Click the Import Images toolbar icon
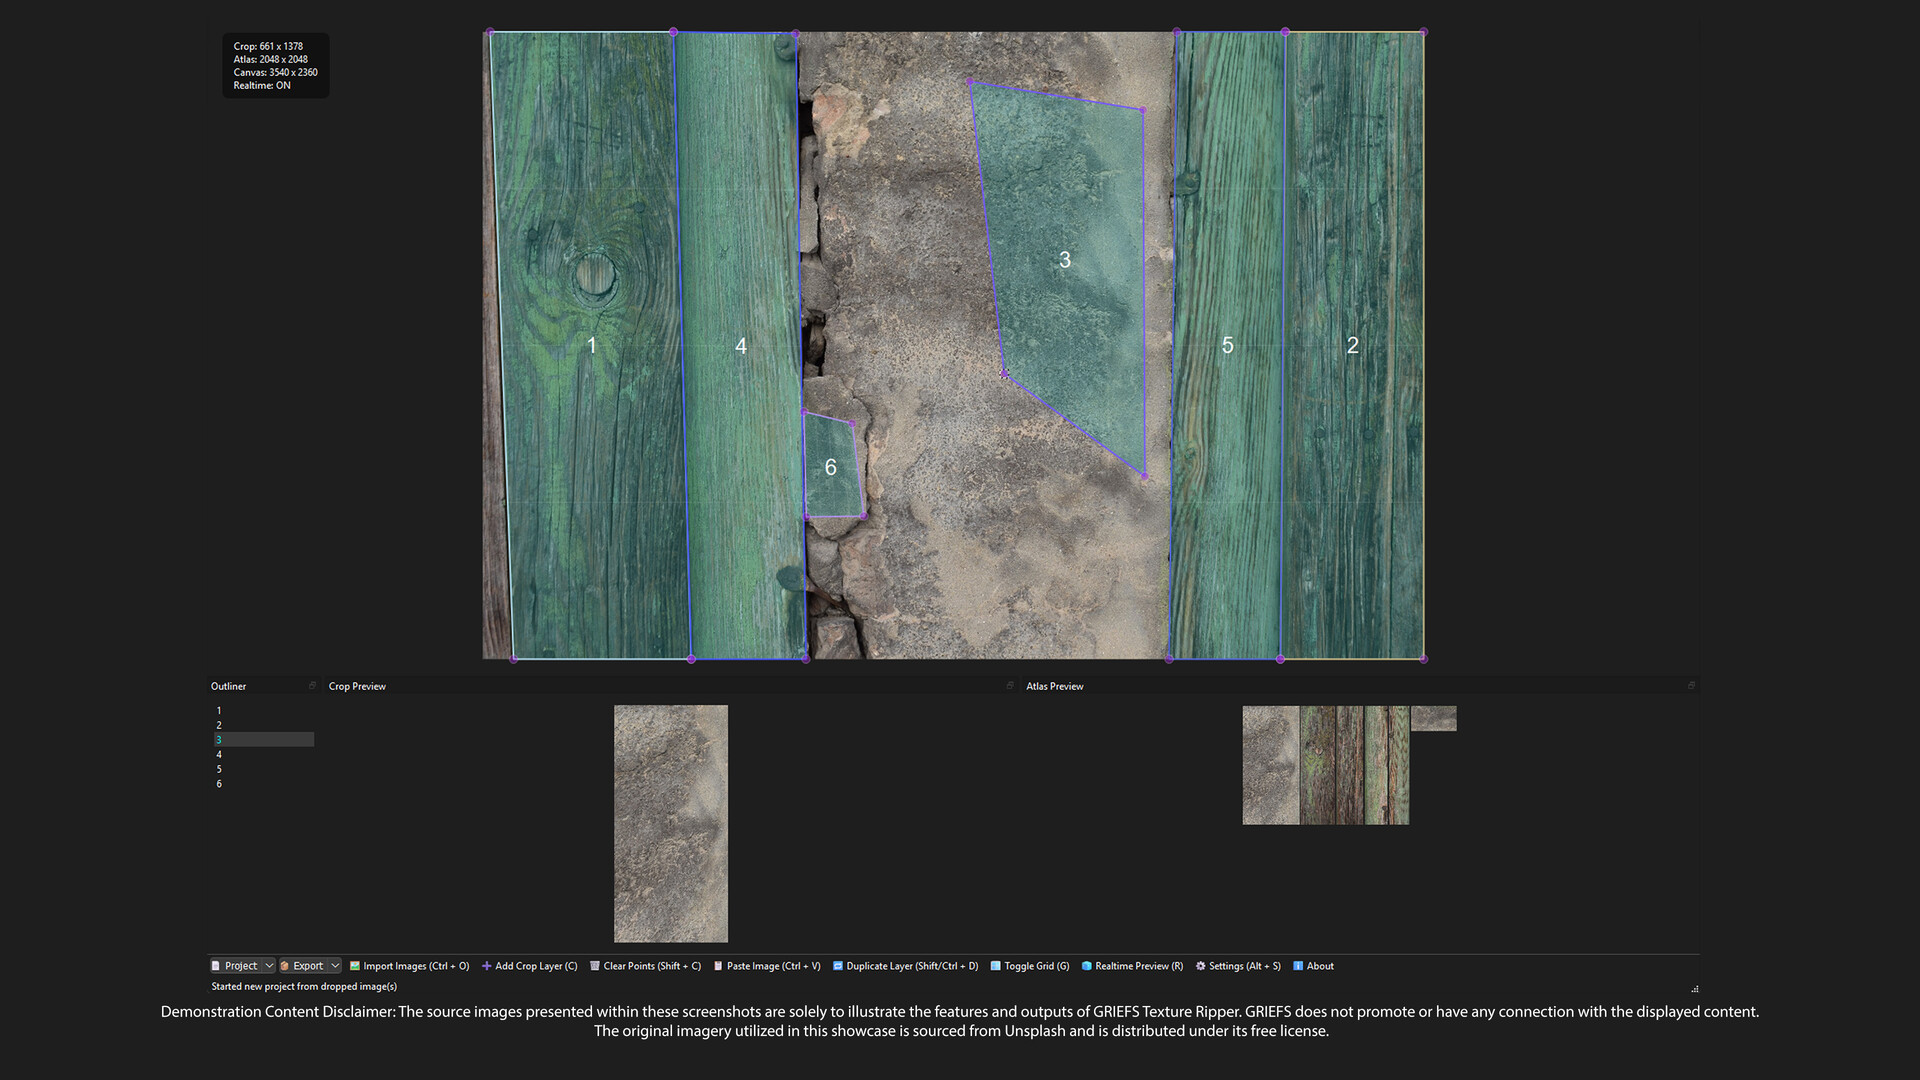 point(355,966)
